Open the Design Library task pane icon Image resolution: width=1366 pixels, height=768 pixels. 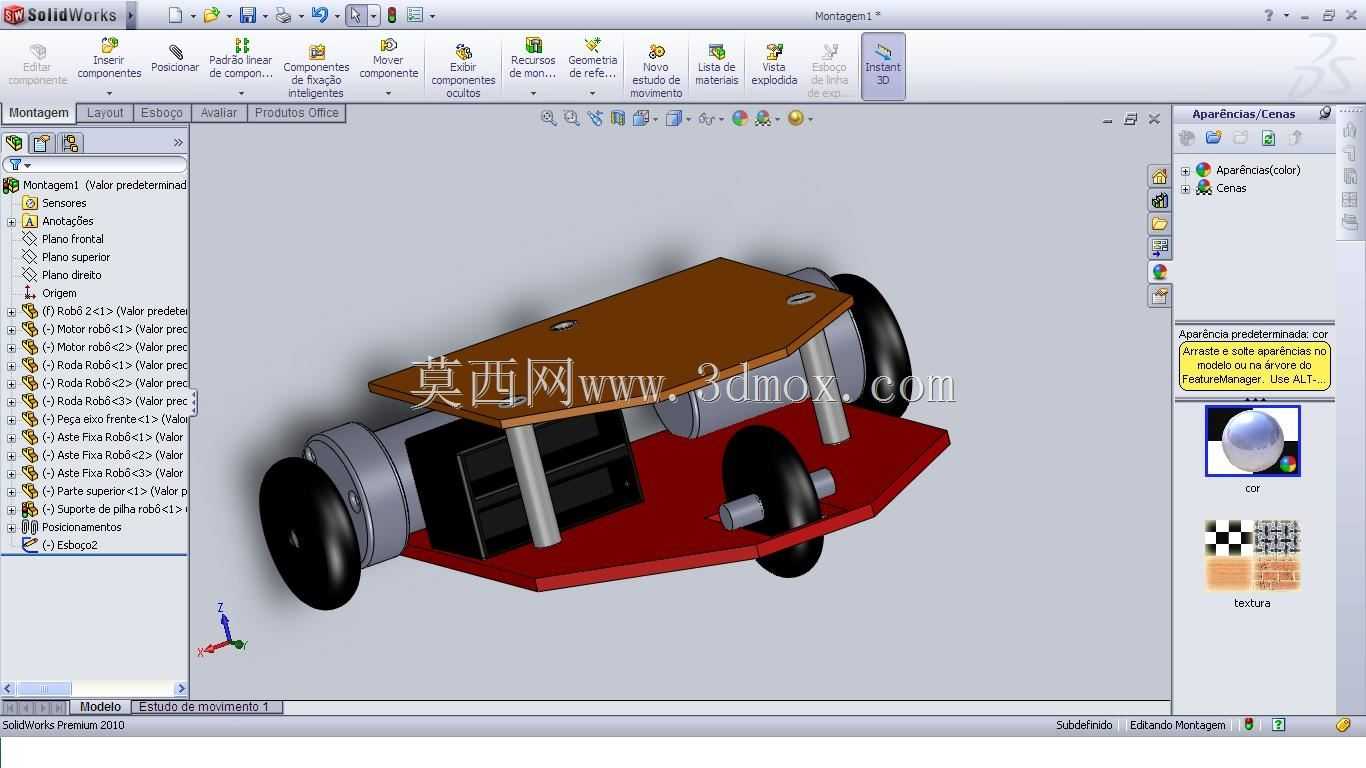click(1159, 200)
